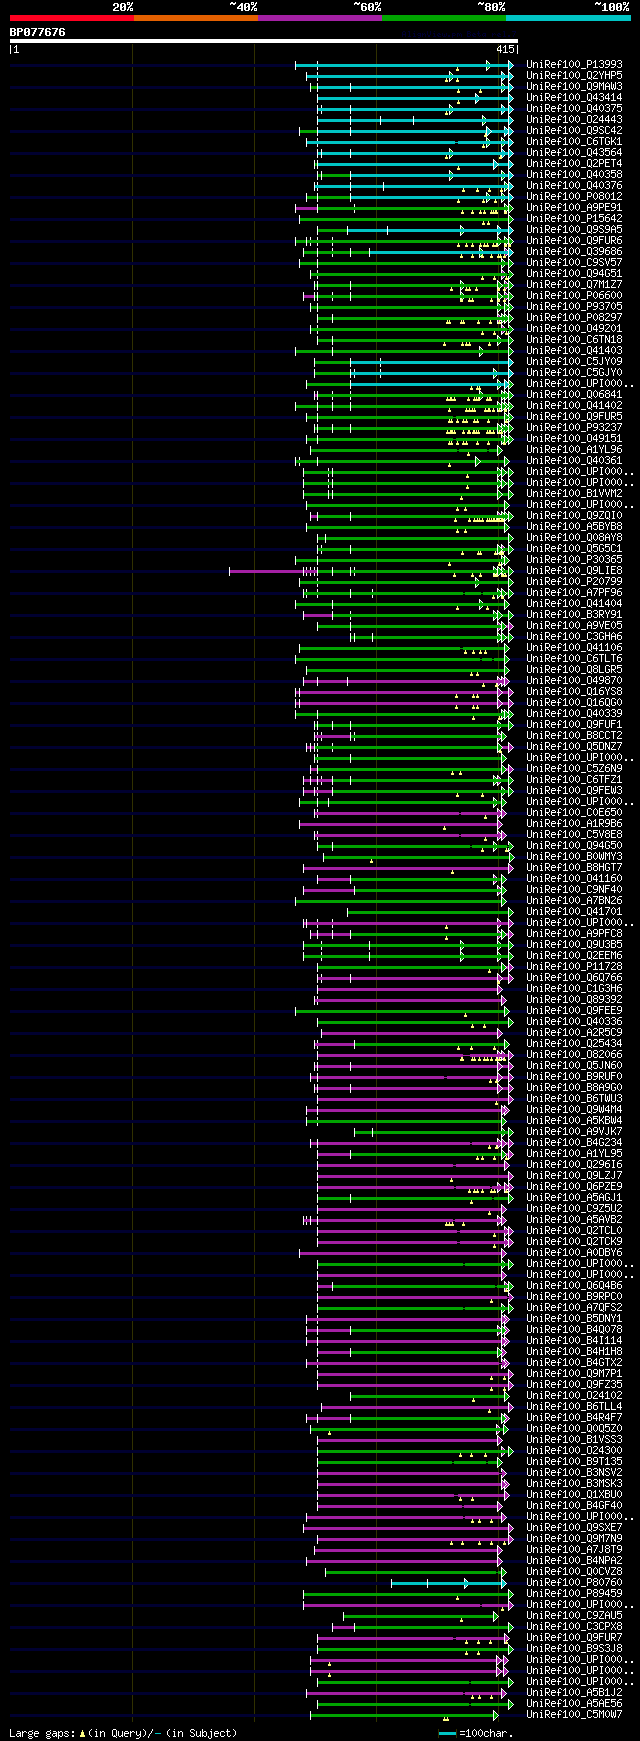This screenshot has width=640, height=1741.
Task: Select entry UniRef100_B1VVM2
Action: pos(574,494)
